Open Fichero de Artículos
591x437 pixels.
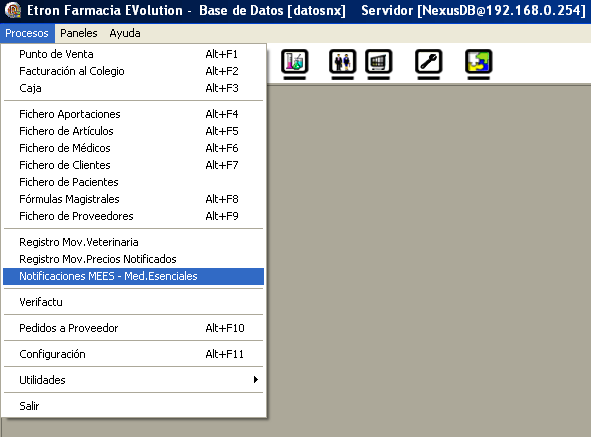tap(134, 131)
